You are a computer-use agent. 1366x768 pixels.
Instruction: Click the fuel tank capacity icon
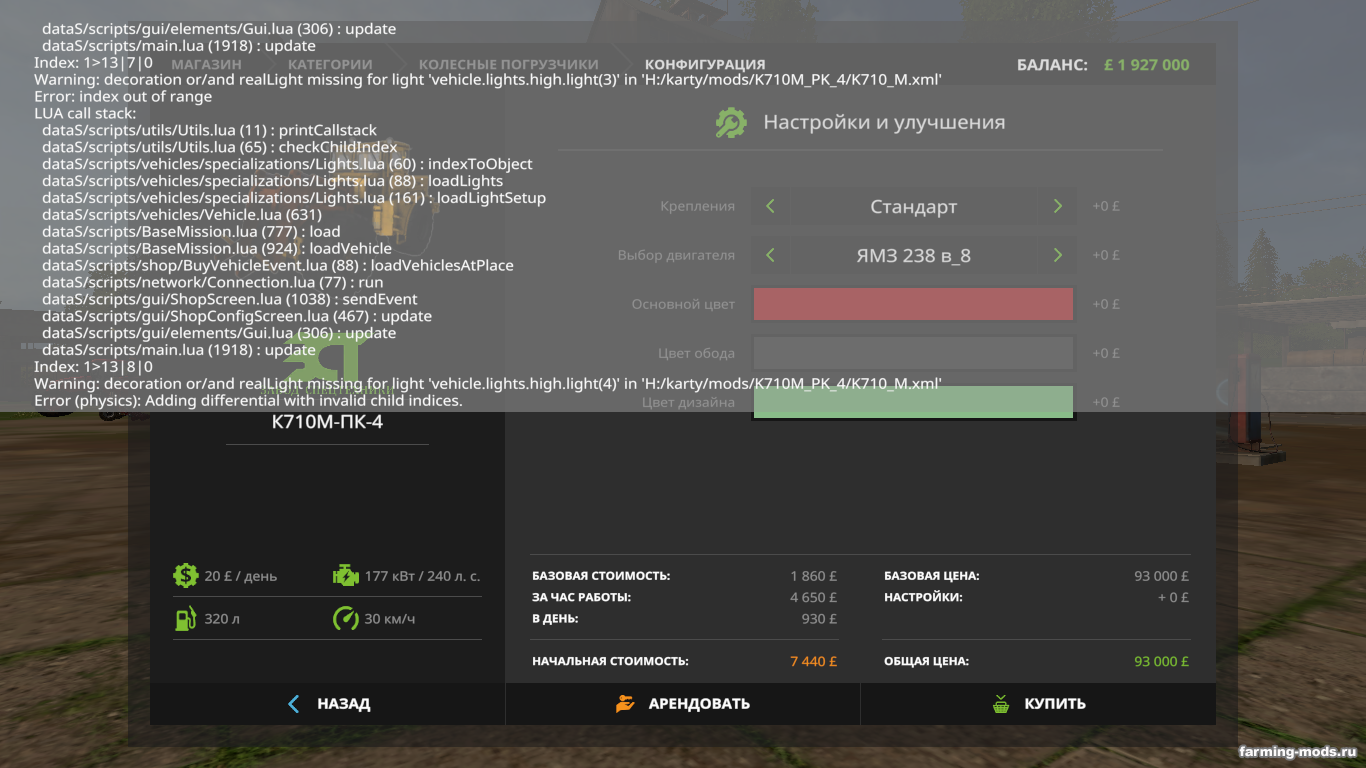185,618
